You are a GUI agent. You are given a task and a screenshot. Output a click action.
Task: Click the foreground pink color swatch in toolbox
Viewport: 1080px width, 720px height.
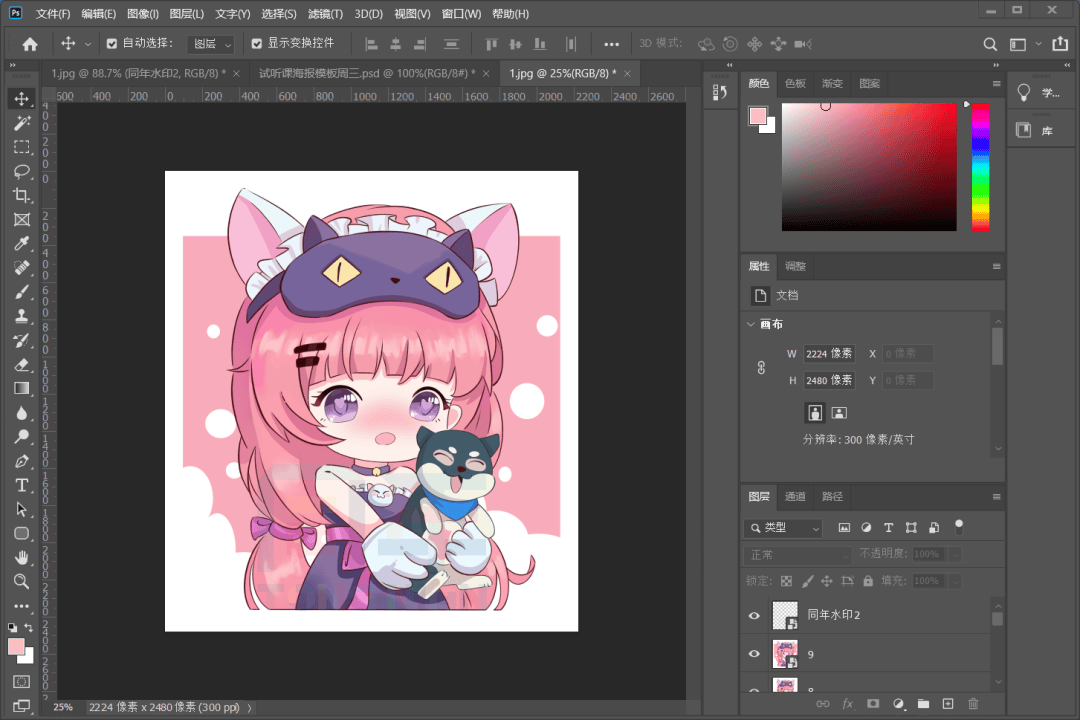16,646
